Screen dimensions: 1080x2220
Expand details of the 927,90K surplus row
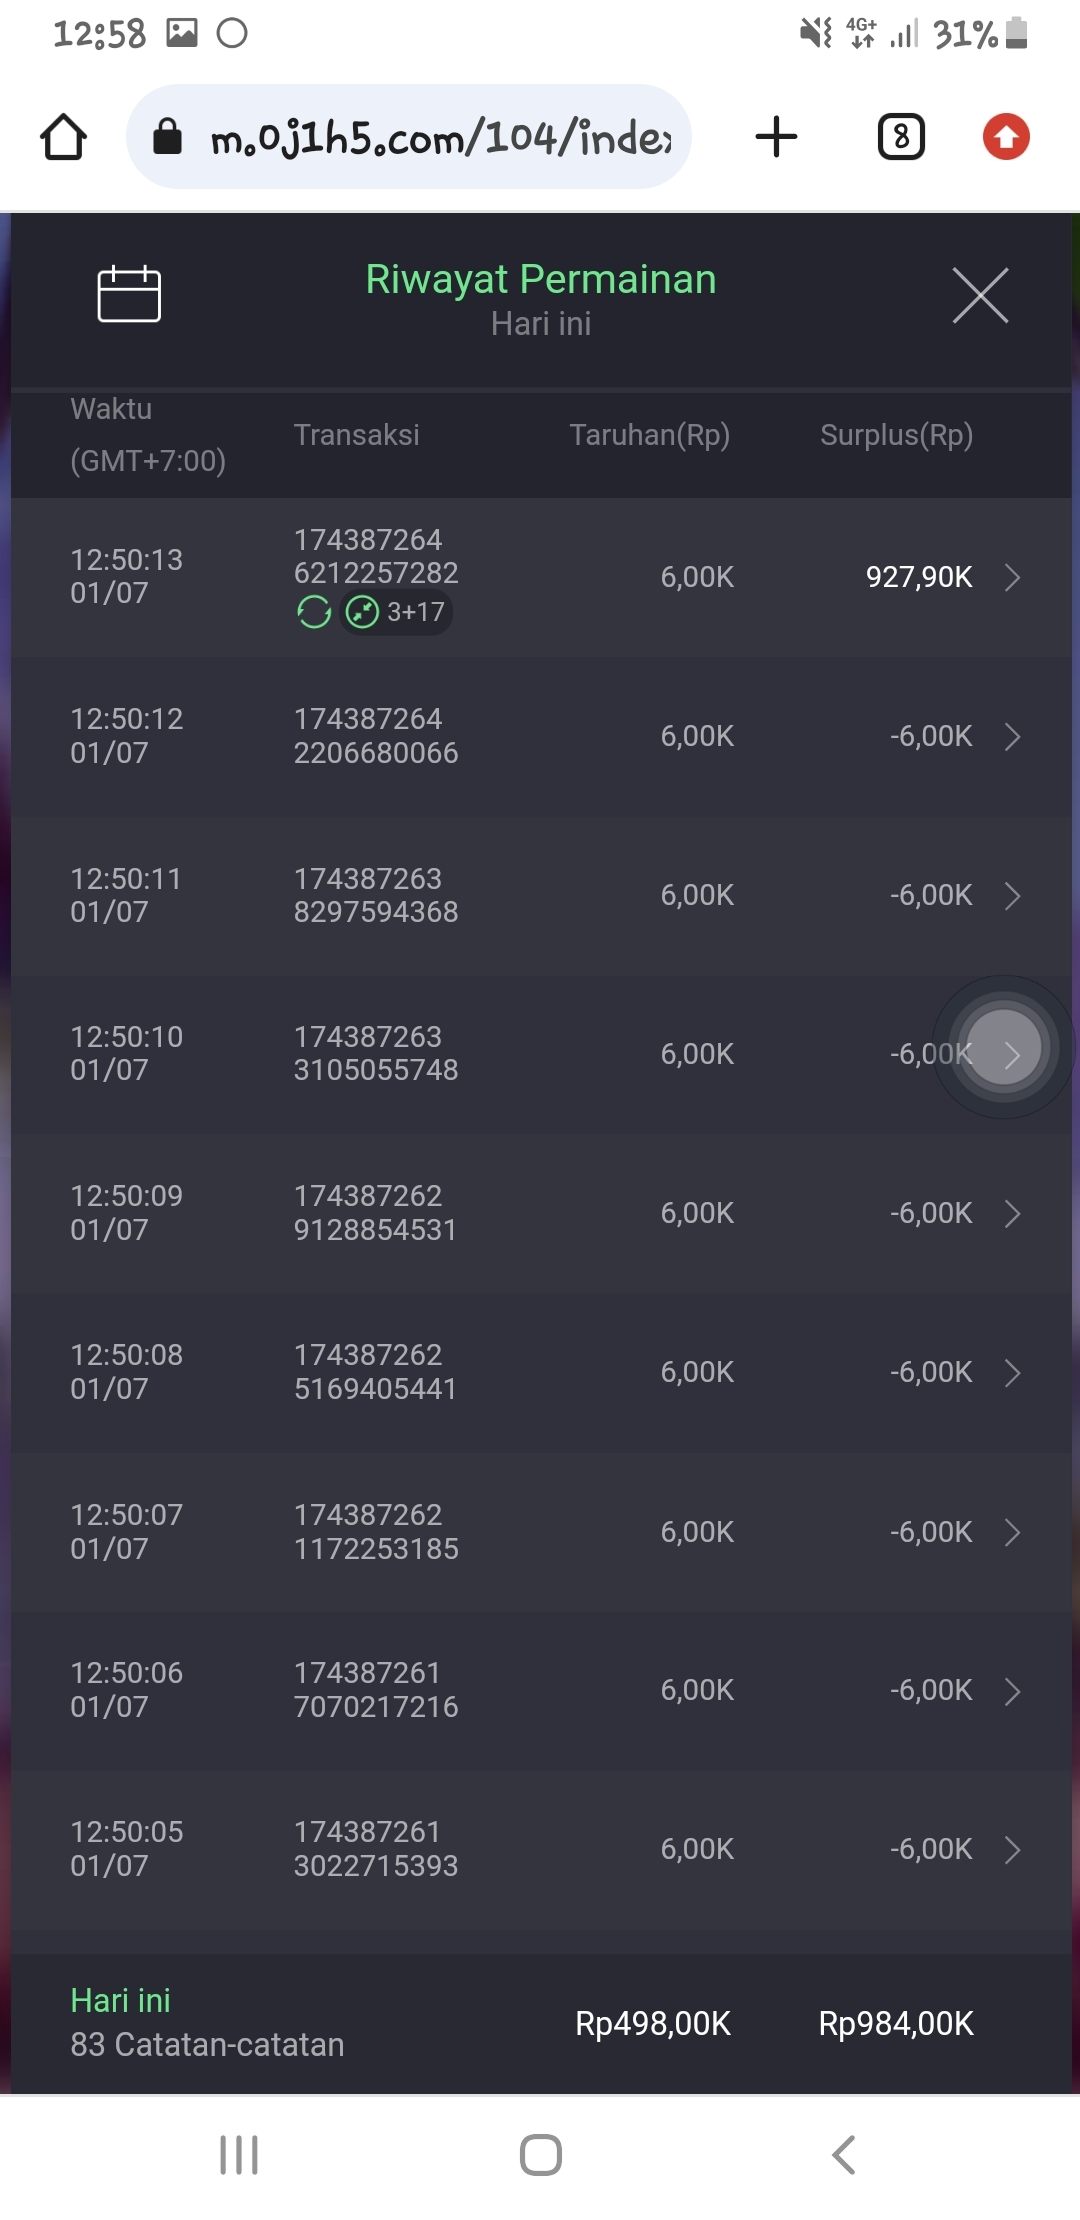click(1012, 577)
